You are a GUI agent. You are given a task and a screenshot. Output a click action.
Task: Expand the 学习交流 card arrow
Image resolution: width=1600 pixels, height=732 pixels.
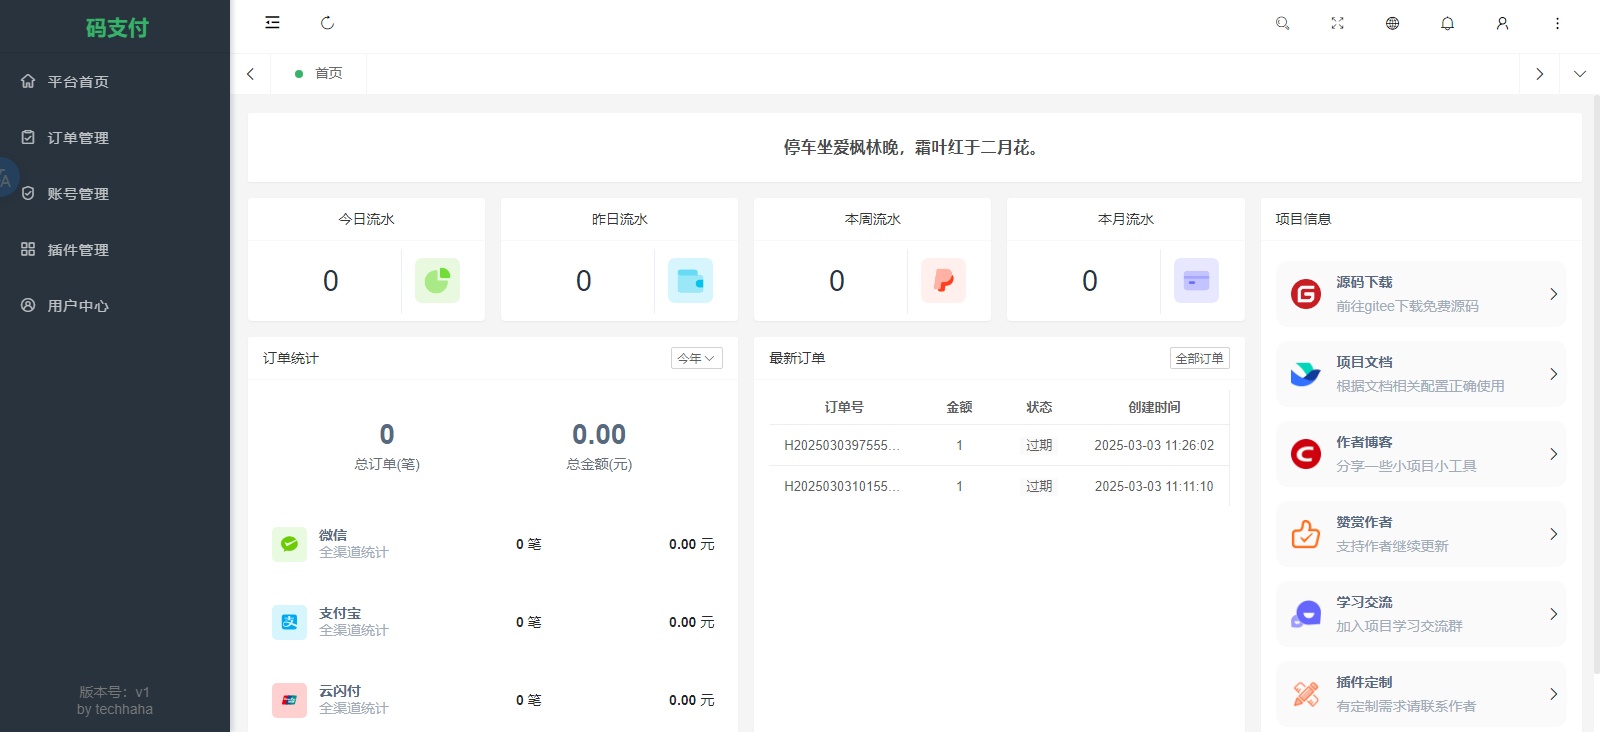(1553, 614)
